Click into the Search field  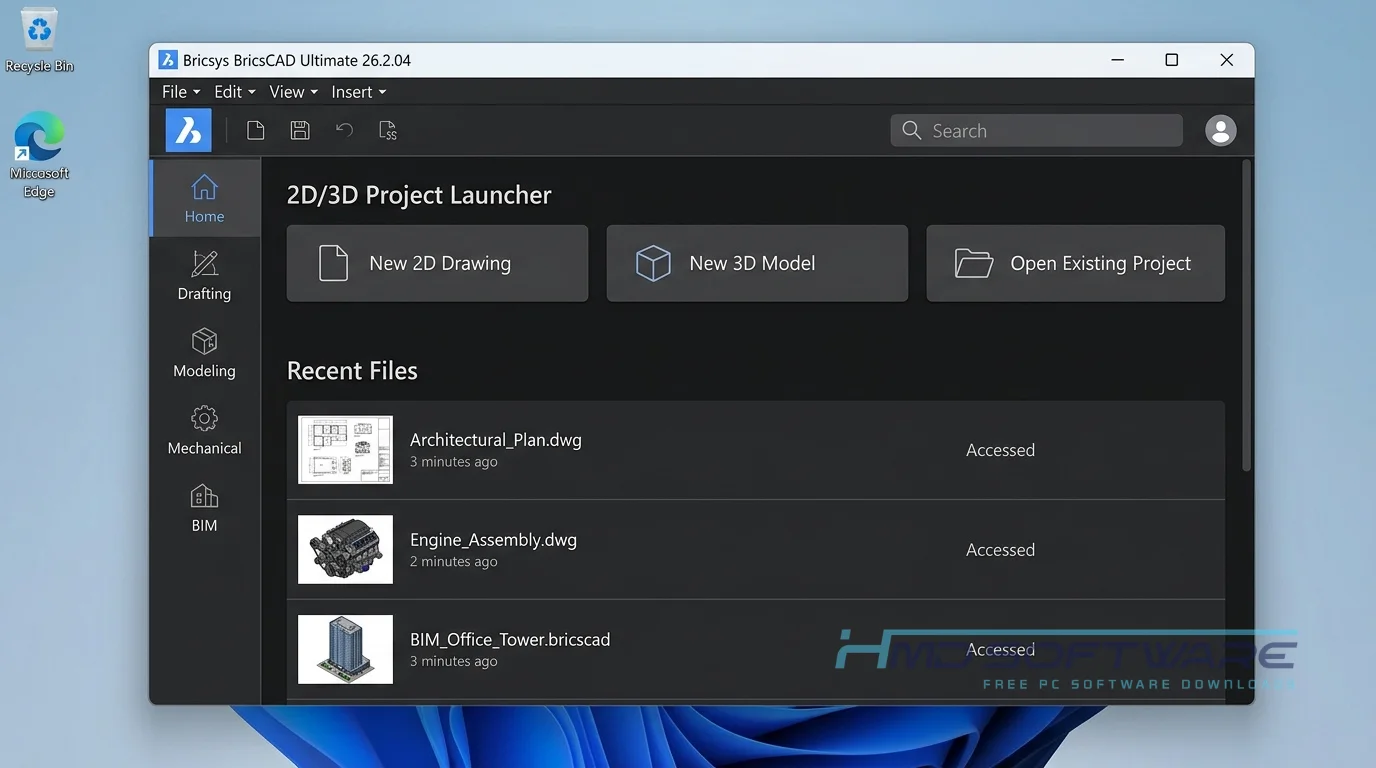(1036, 130)
